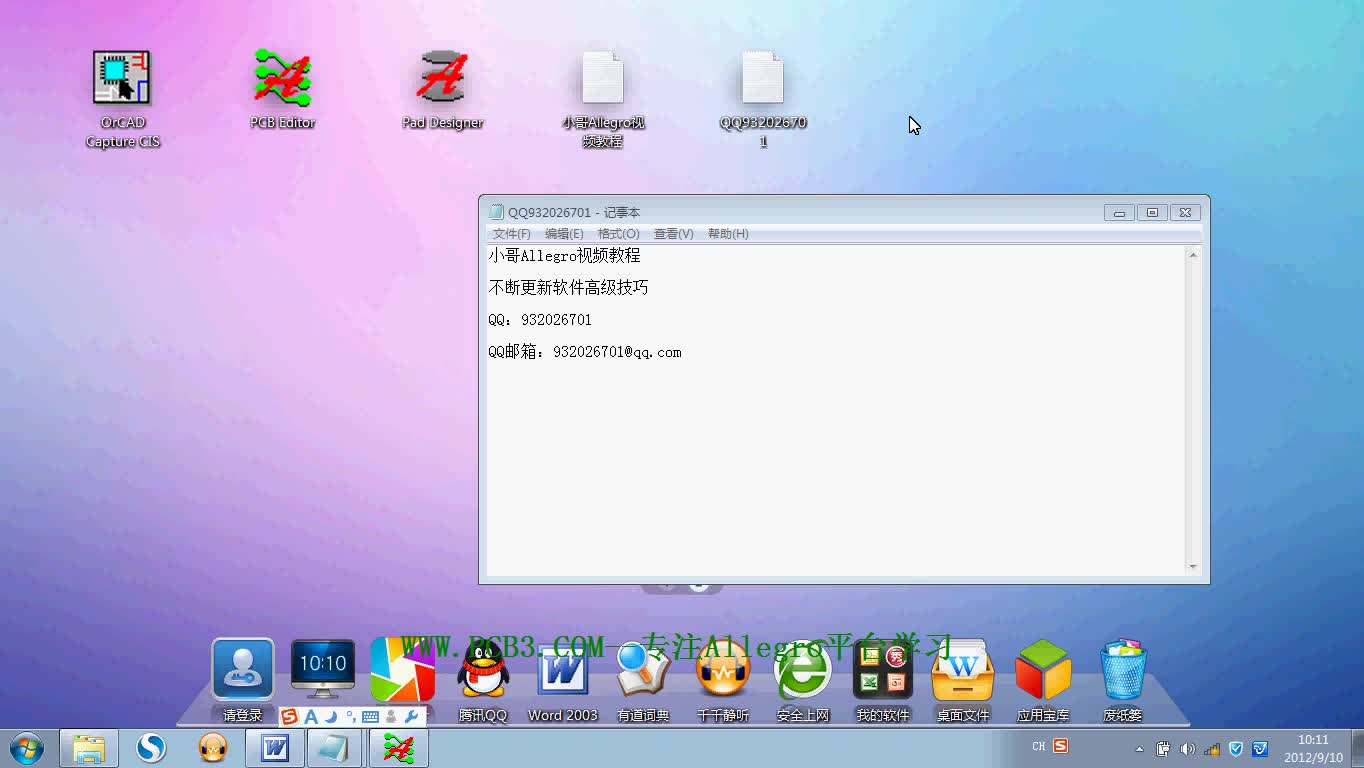Launch 腾讯QQ penguin icon in dock

click(483, 680)
